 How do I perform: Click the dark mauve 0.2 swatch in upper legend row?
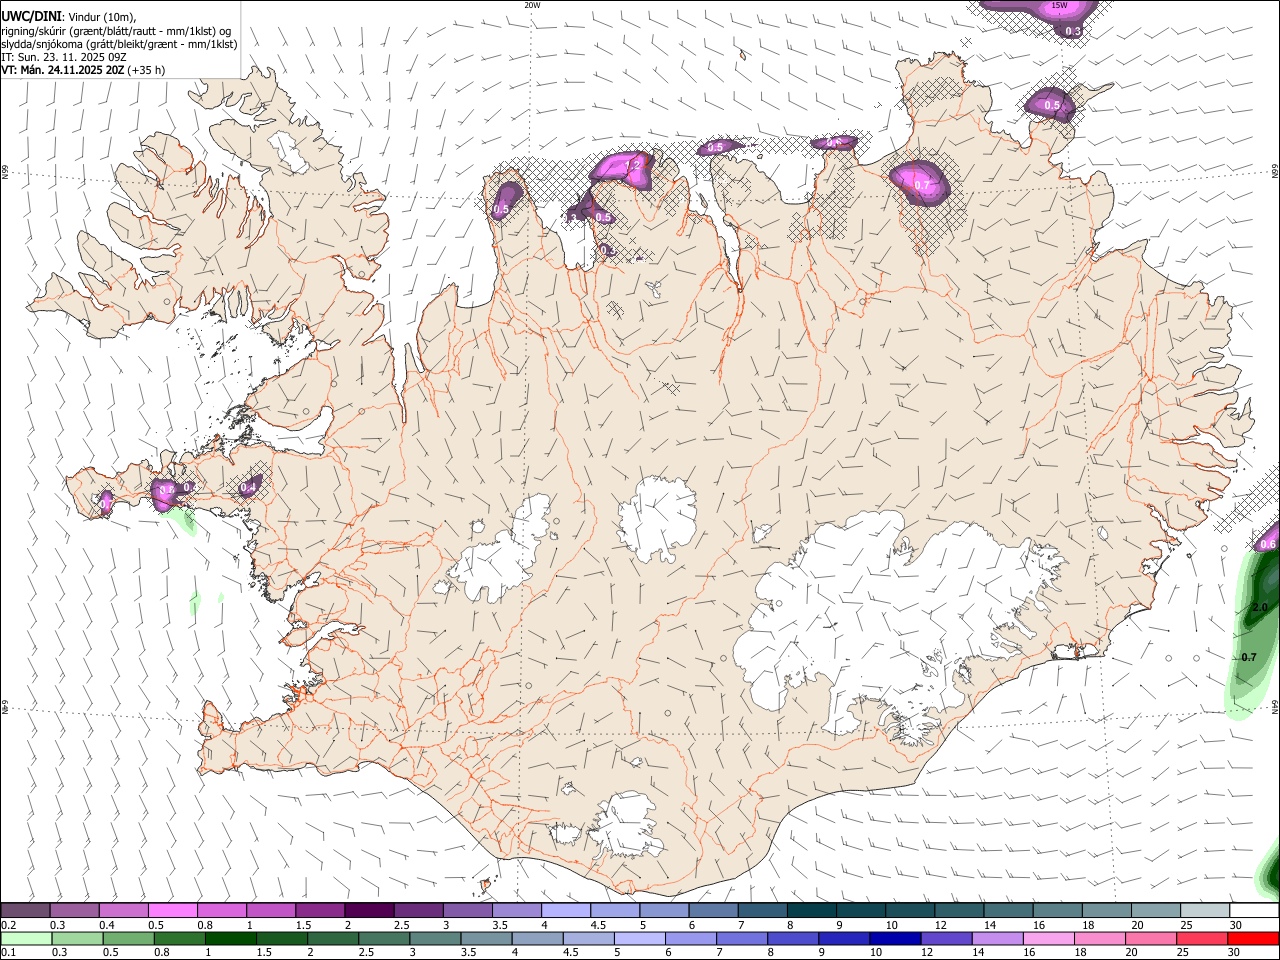coord(25,910)
